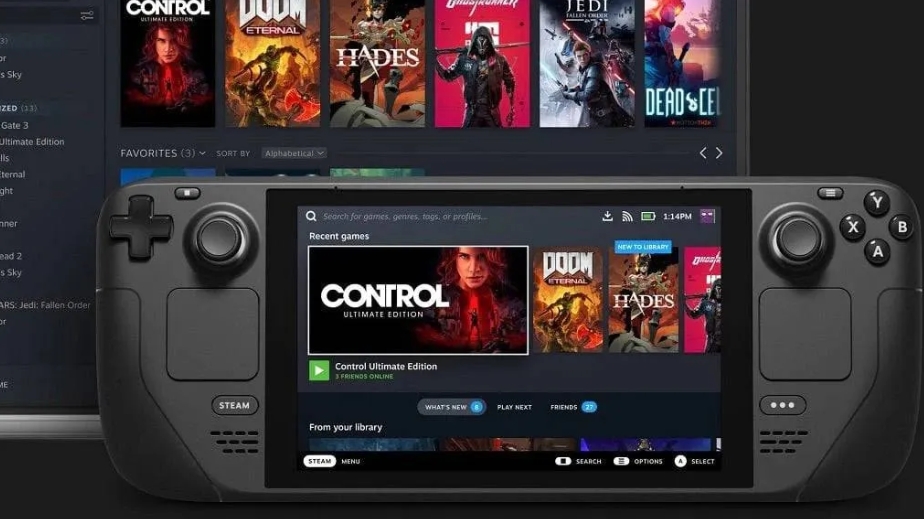Click the B face button on the Deck
The width and height of the screenshot is (924, 519).
coord(902,227)
